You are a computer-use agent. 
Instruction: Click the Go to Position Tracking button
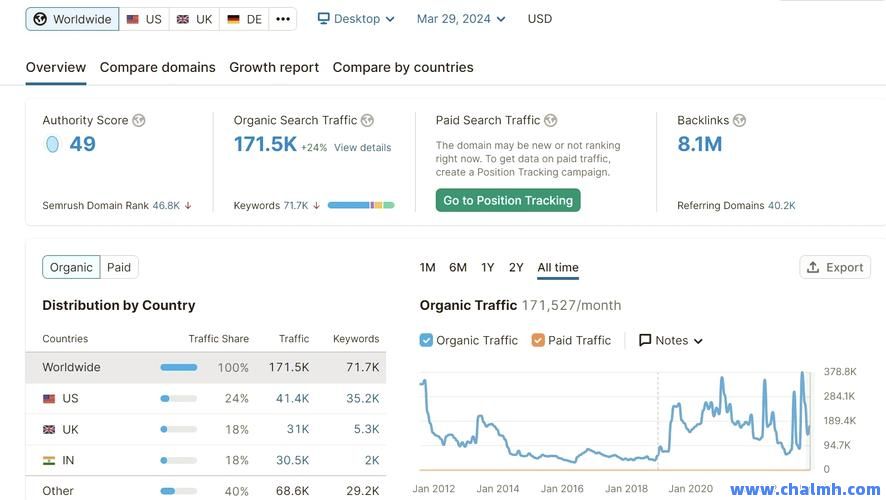(x=508, y=200)
